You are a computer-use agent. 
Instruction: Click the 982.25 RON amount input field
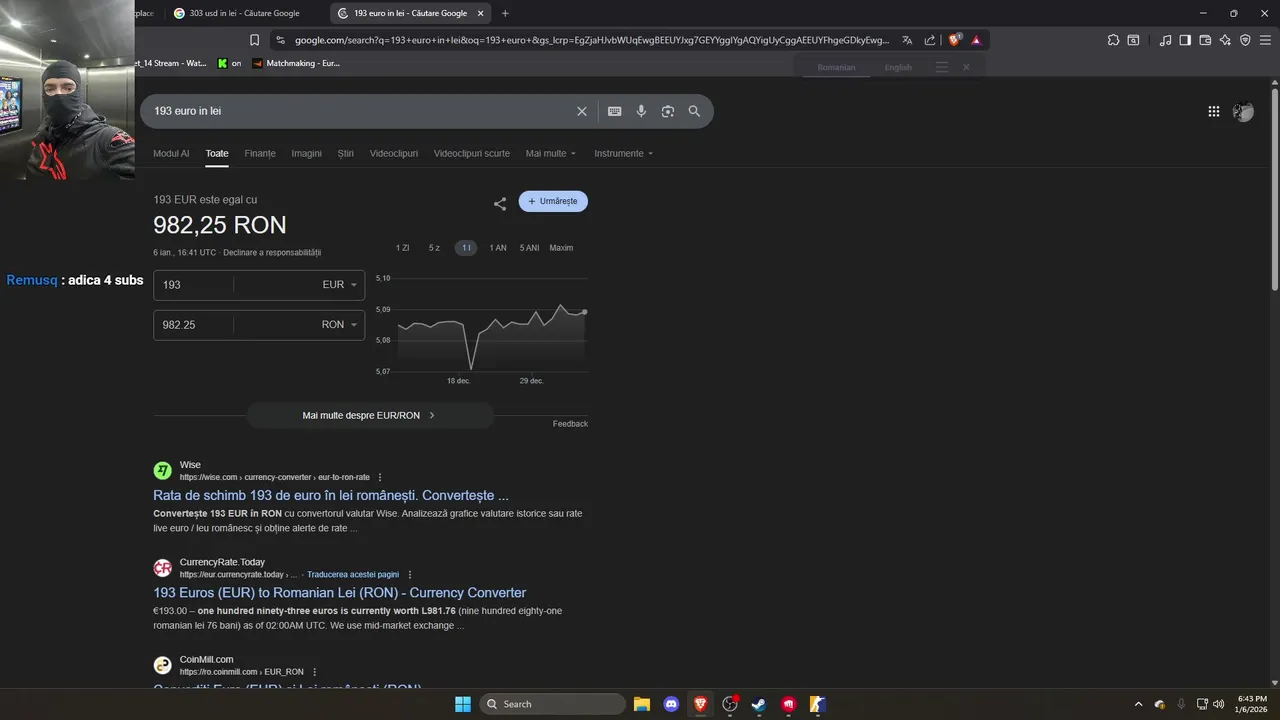194,325
